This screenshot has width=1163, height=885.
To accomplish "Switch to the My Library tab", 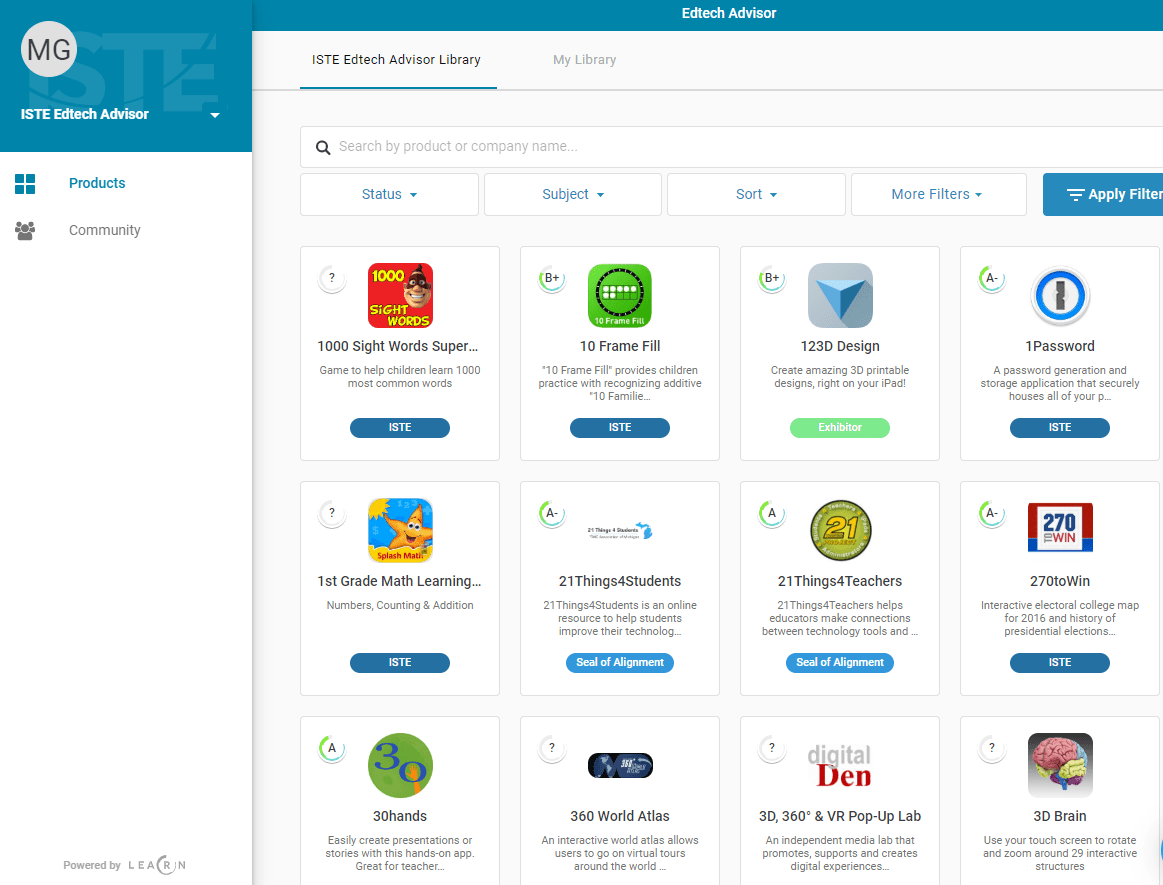I will coord(584,60).
